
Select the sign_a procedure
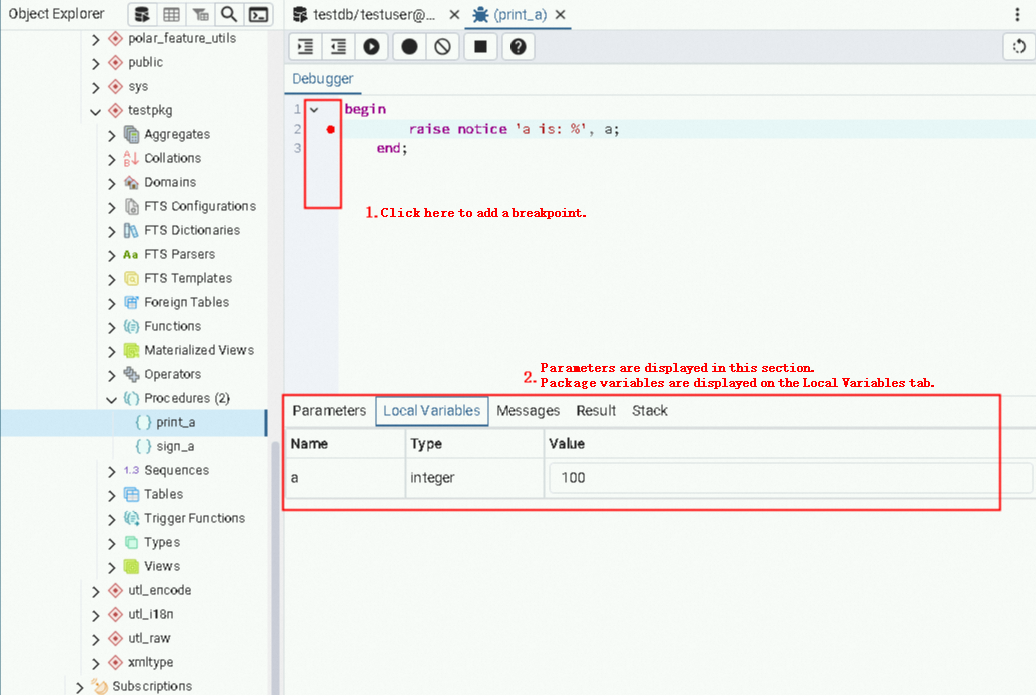tap(175, 446)
